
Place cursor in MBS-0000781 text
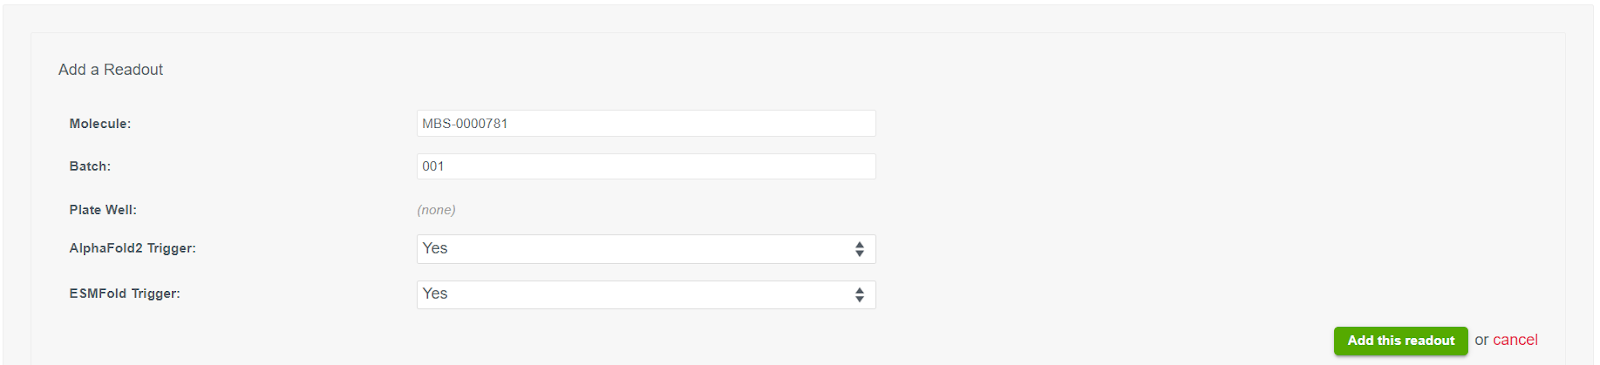465,124
